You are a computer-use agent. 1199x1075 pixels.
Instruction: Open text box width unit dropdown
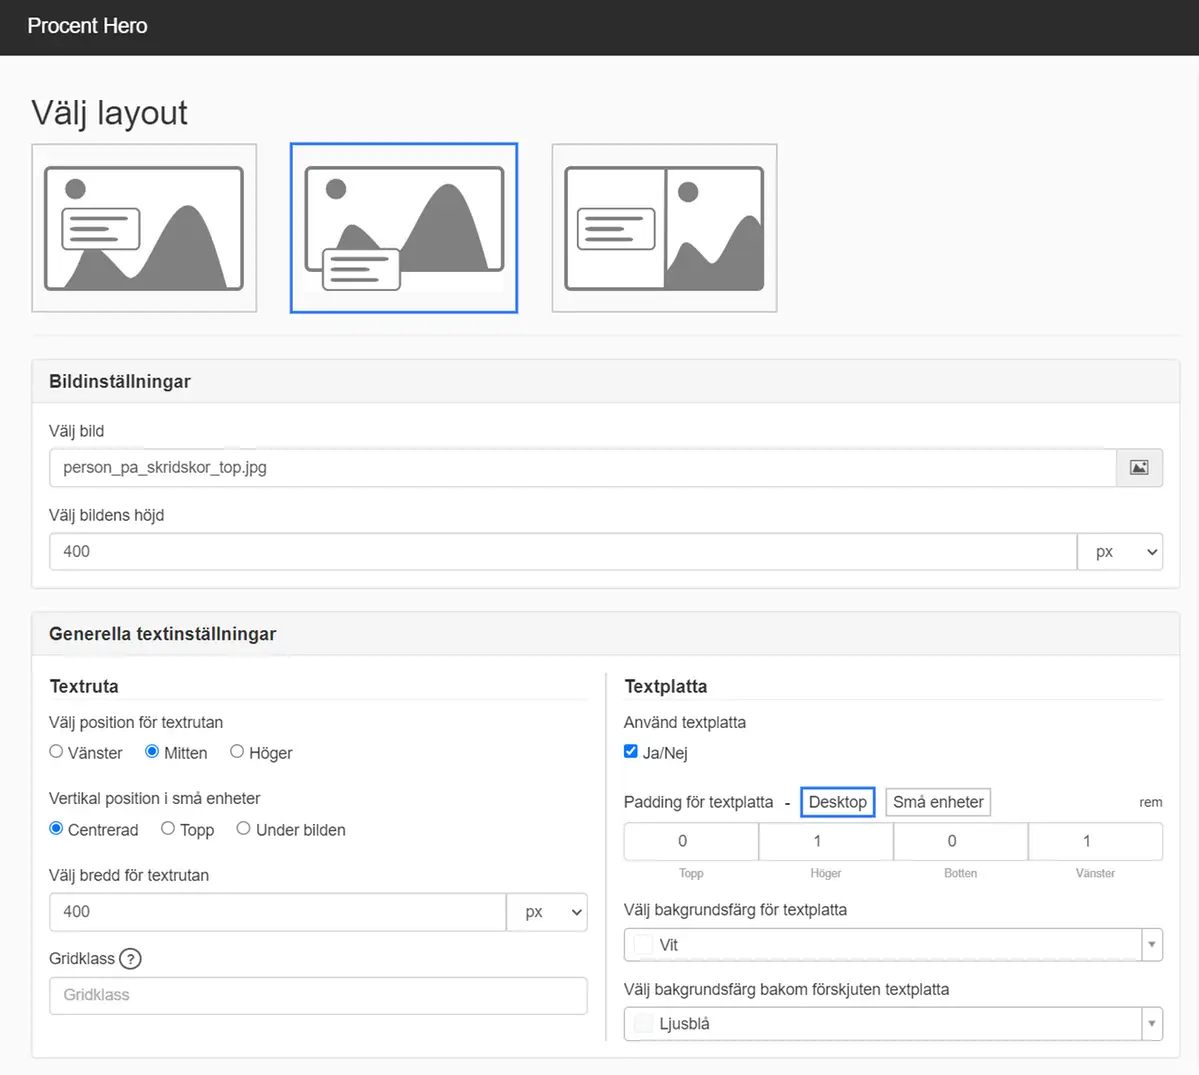[x=547, y=912]
